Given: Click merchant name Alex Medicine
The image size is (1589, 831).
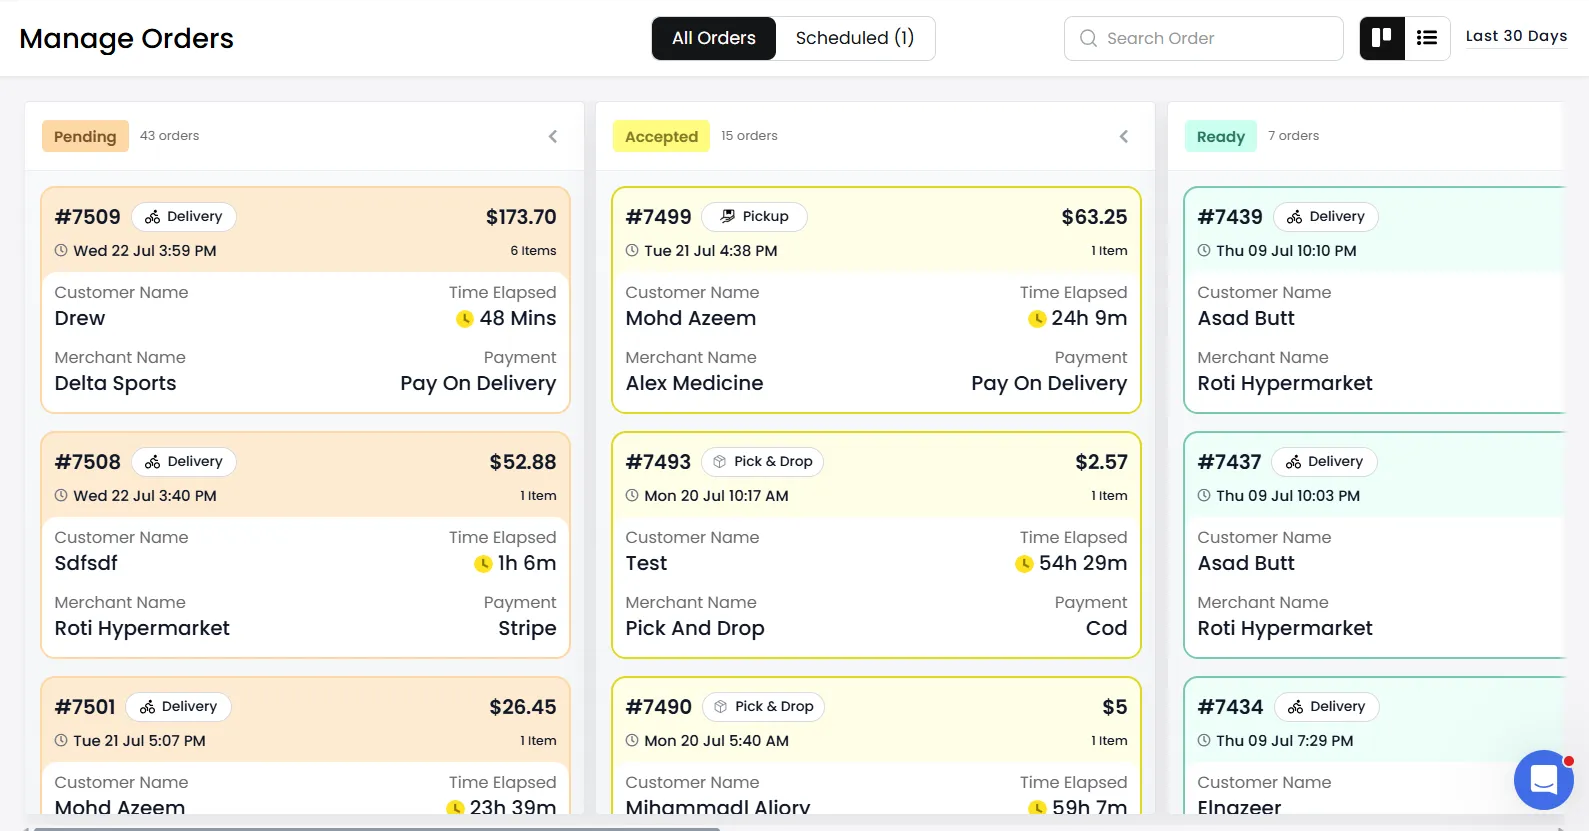Looking at the screenshot, I should tap(694, 383).
